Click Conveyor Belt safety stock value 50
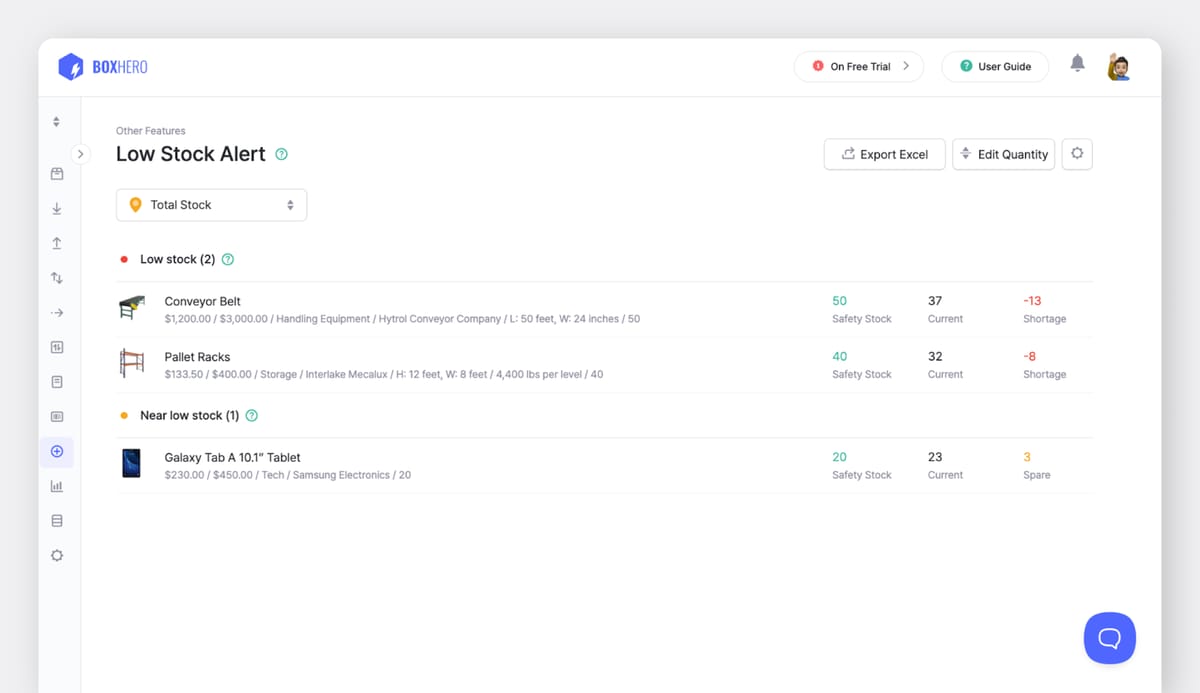1200x693 pixels. tap(839, 301)
